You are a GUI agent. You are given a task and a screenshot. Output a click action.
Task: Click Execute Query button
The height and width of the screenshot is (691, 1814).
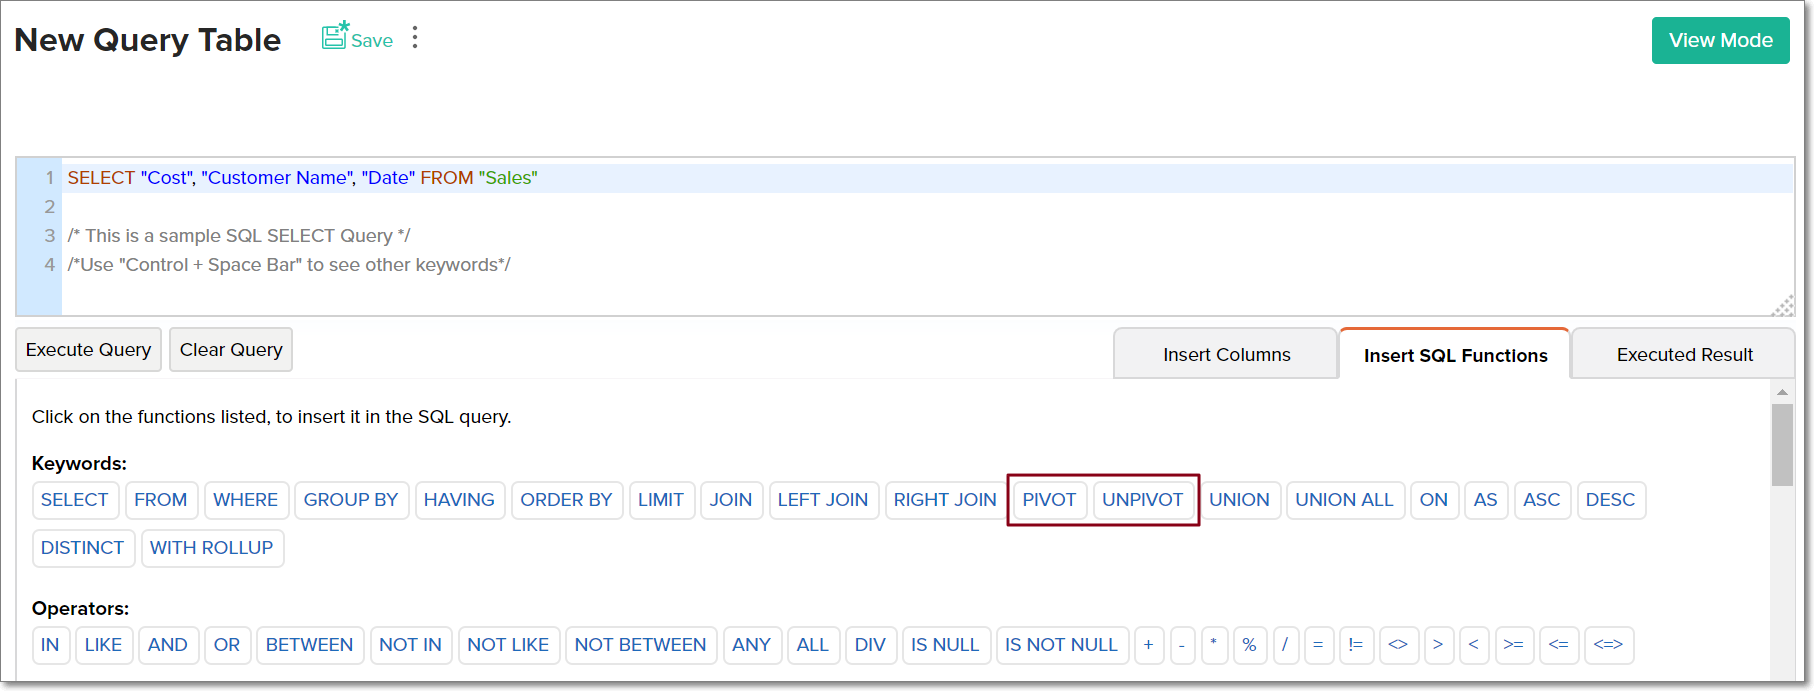pyautogui.click(x=88, y=350)
